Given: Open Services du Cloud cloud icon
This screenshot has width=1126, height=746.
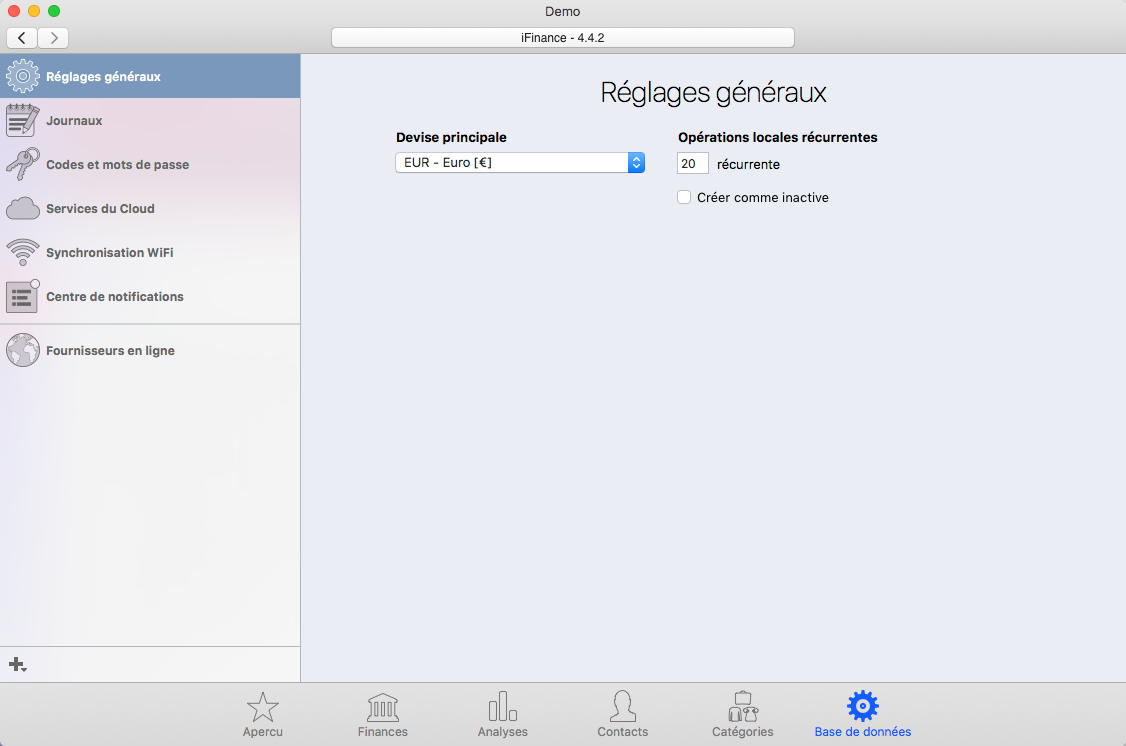Looking at the screenshot, I should (x=23, y=209).
